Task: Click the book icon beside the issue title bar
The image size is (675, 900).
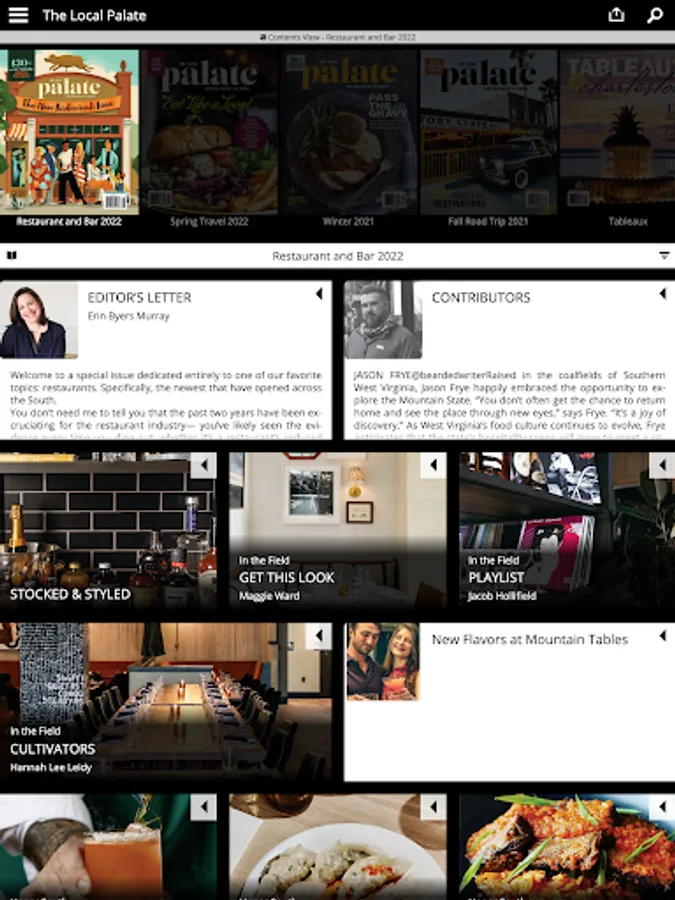Action: point(11,255)
